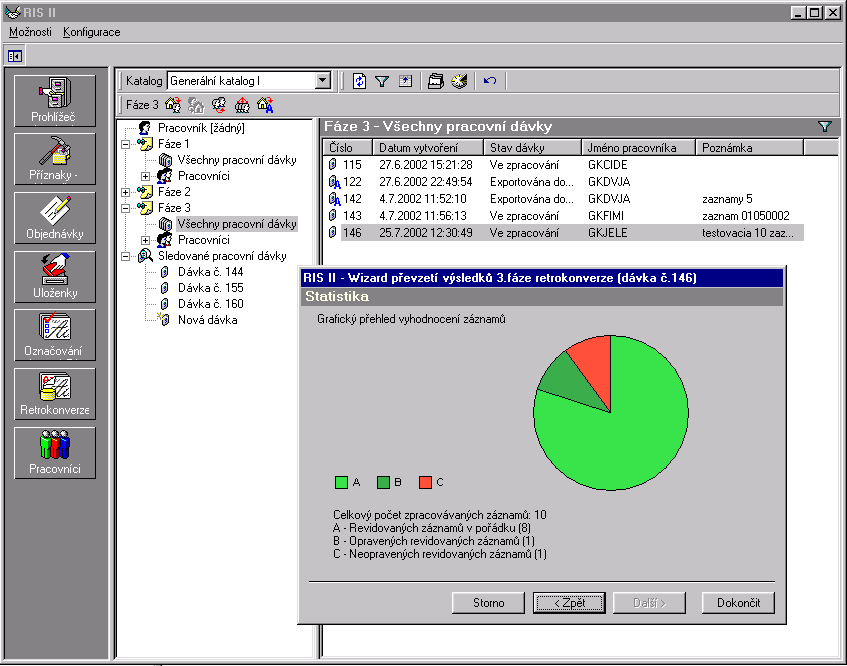This screenshot has width=847, height=666.
Task: Open the Katalog dropdown list
Action: click(322, 81)
